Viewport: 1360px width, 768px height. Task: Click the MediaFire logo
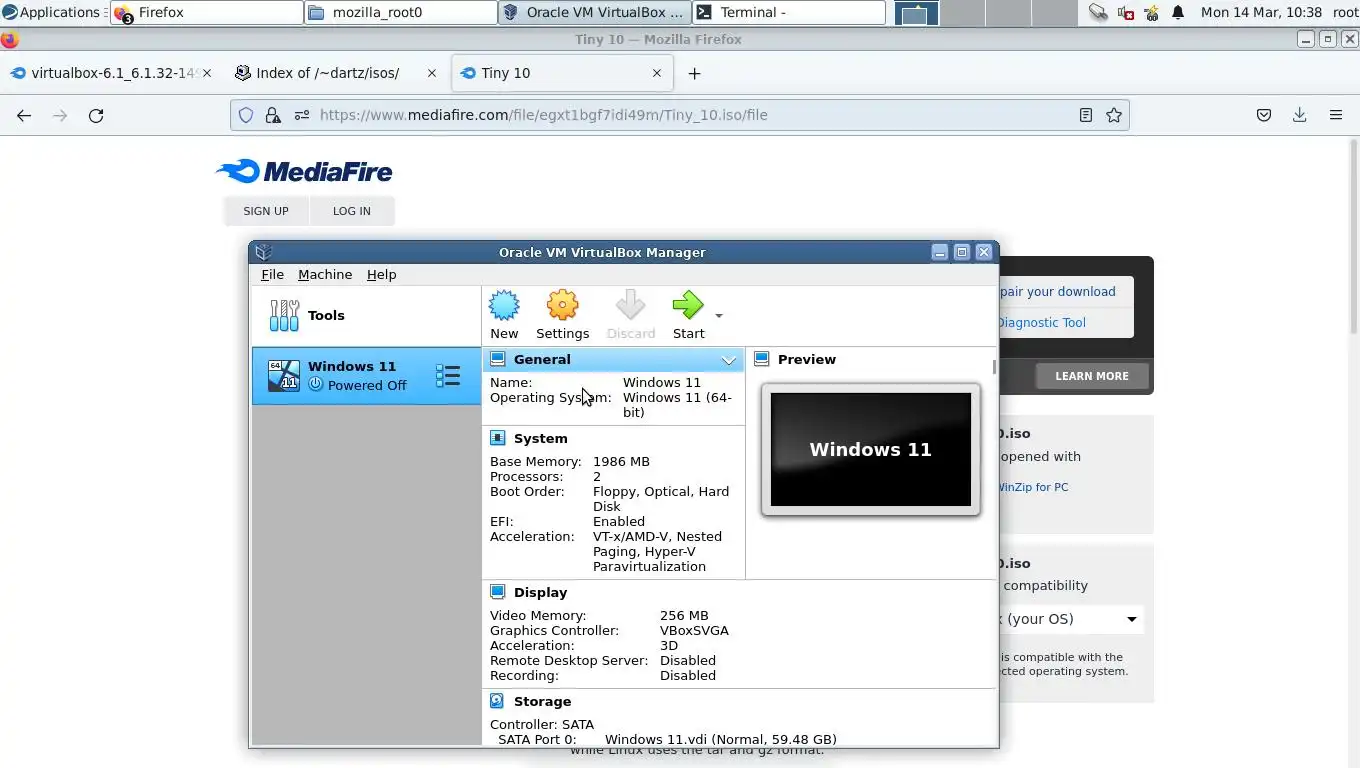click(x=305, y=172)
